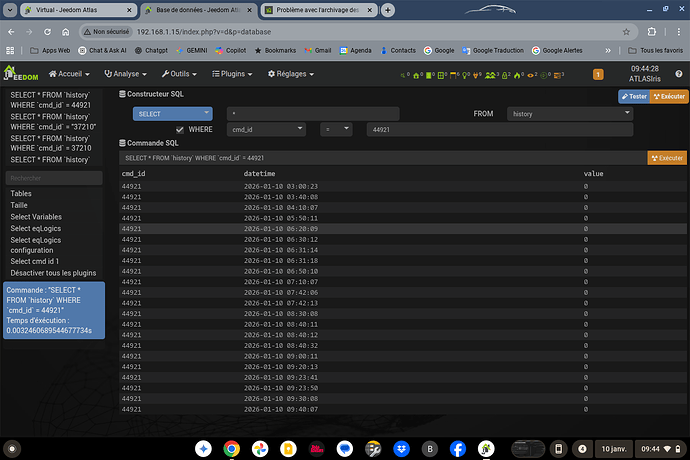The image size is (690, 460).
Task: Click the blue Tester button
Action: click(633, 97)
